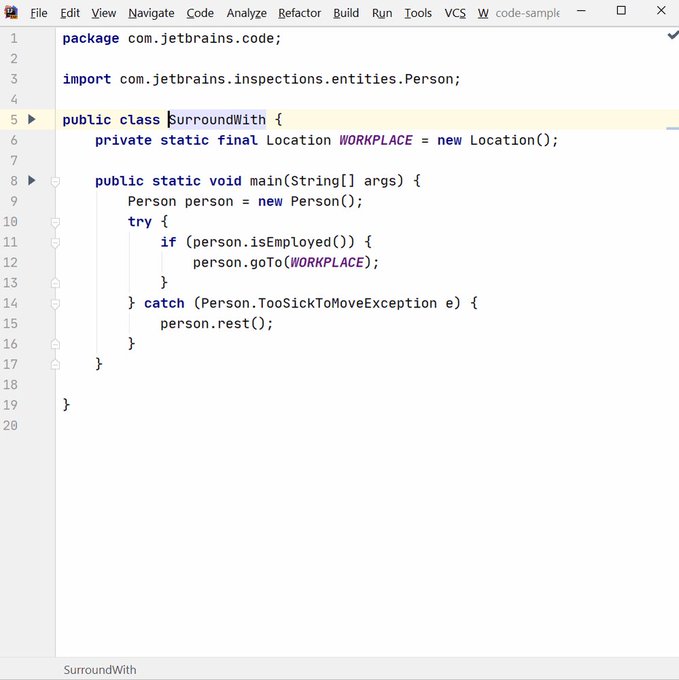The image size is (679, 680).
Task: Click 'catch' keyword on line 14
Action: click(x=164, y=303)
